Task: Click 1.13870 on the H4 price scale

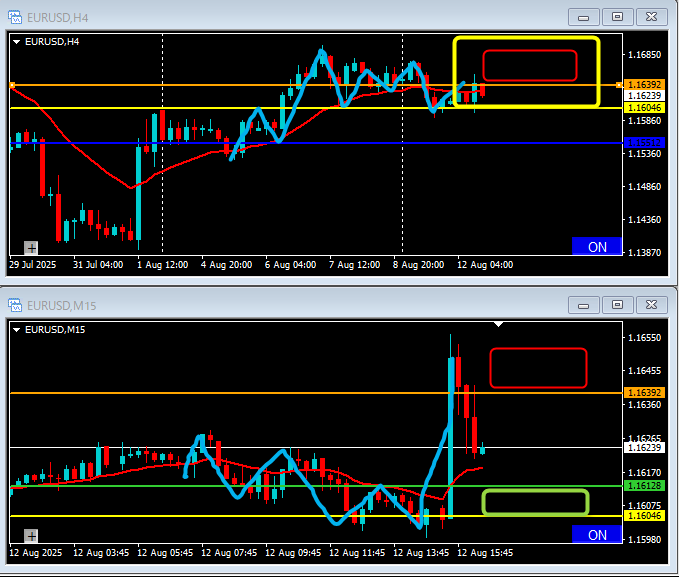Action: 644,253
